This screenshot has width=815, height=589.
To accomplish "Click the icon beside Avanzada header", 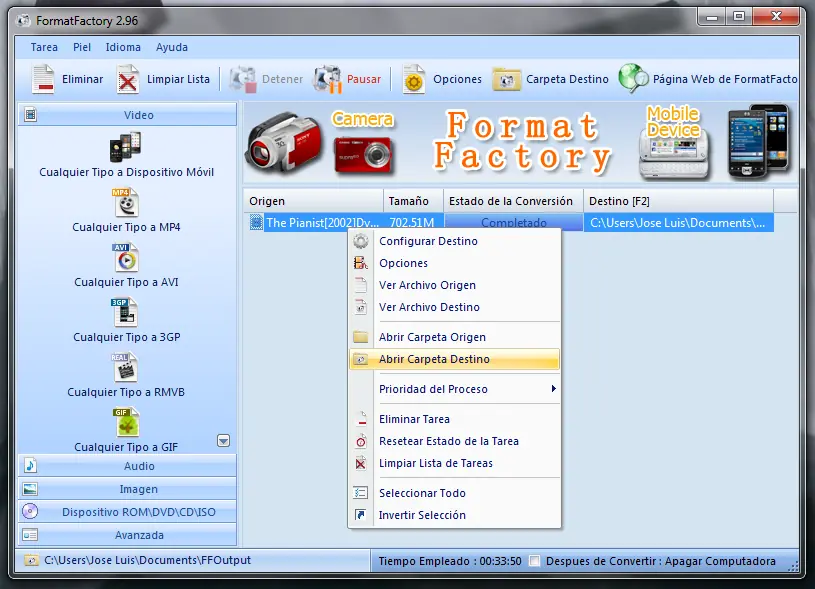I will 30,535.
